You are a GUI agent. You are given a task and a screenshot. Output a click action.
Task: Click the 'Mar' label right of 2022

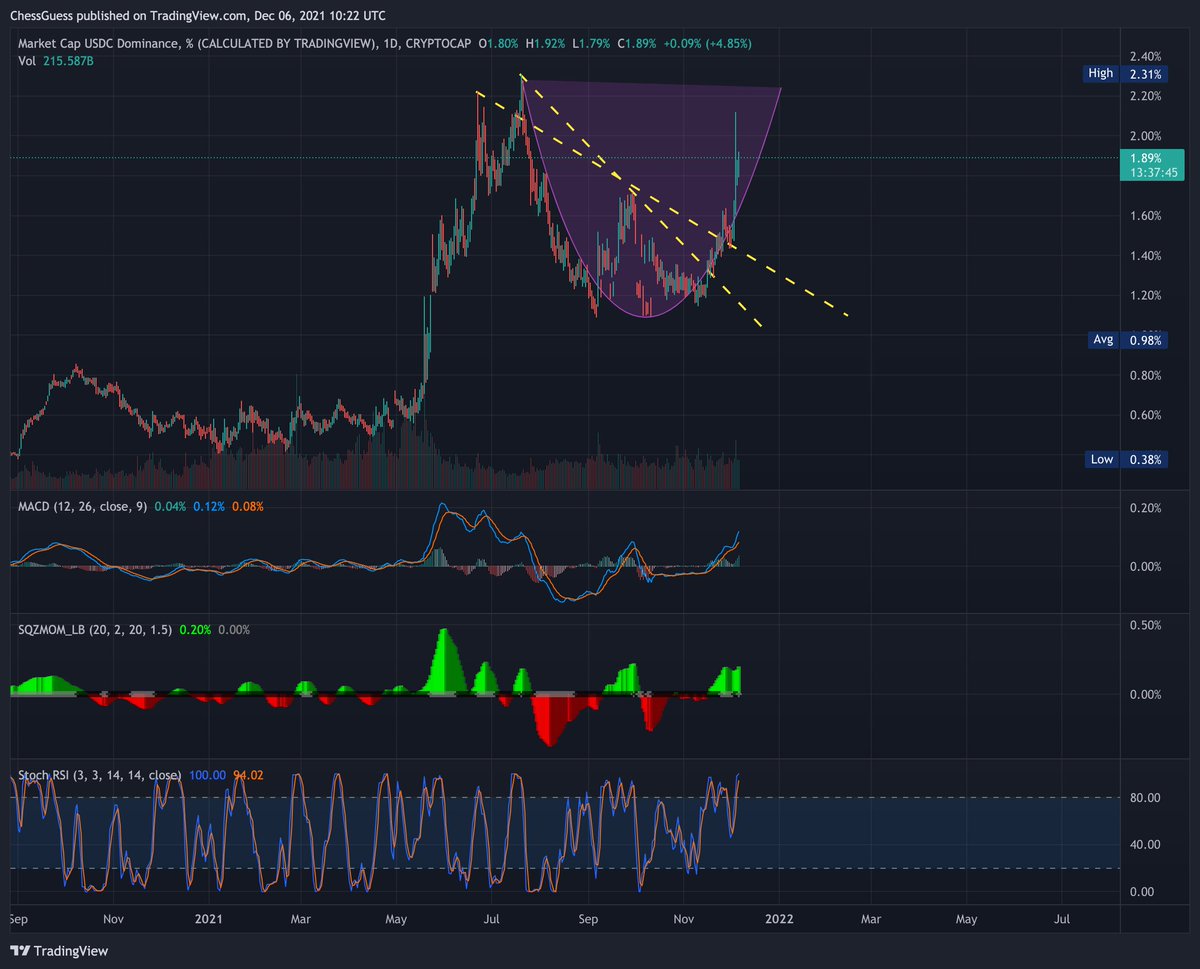click(x=871, y=917)
